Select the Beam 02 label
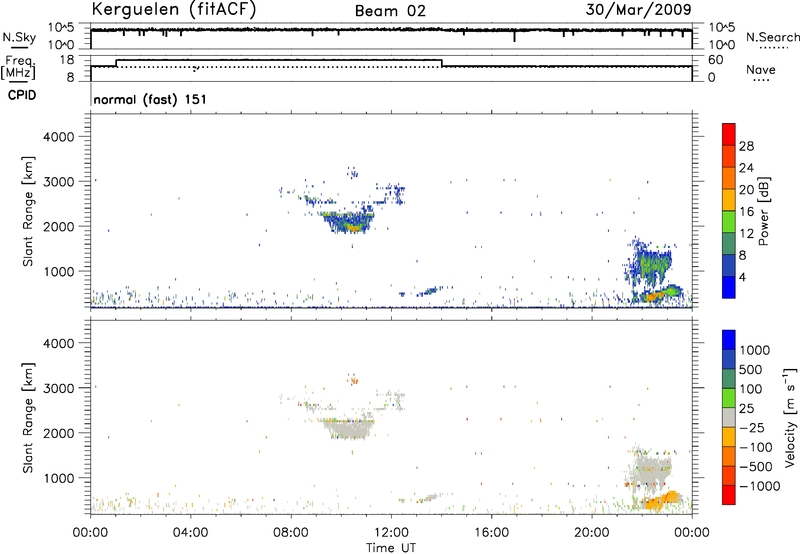Screen dimensions: 800x554 tap(390, 11)
